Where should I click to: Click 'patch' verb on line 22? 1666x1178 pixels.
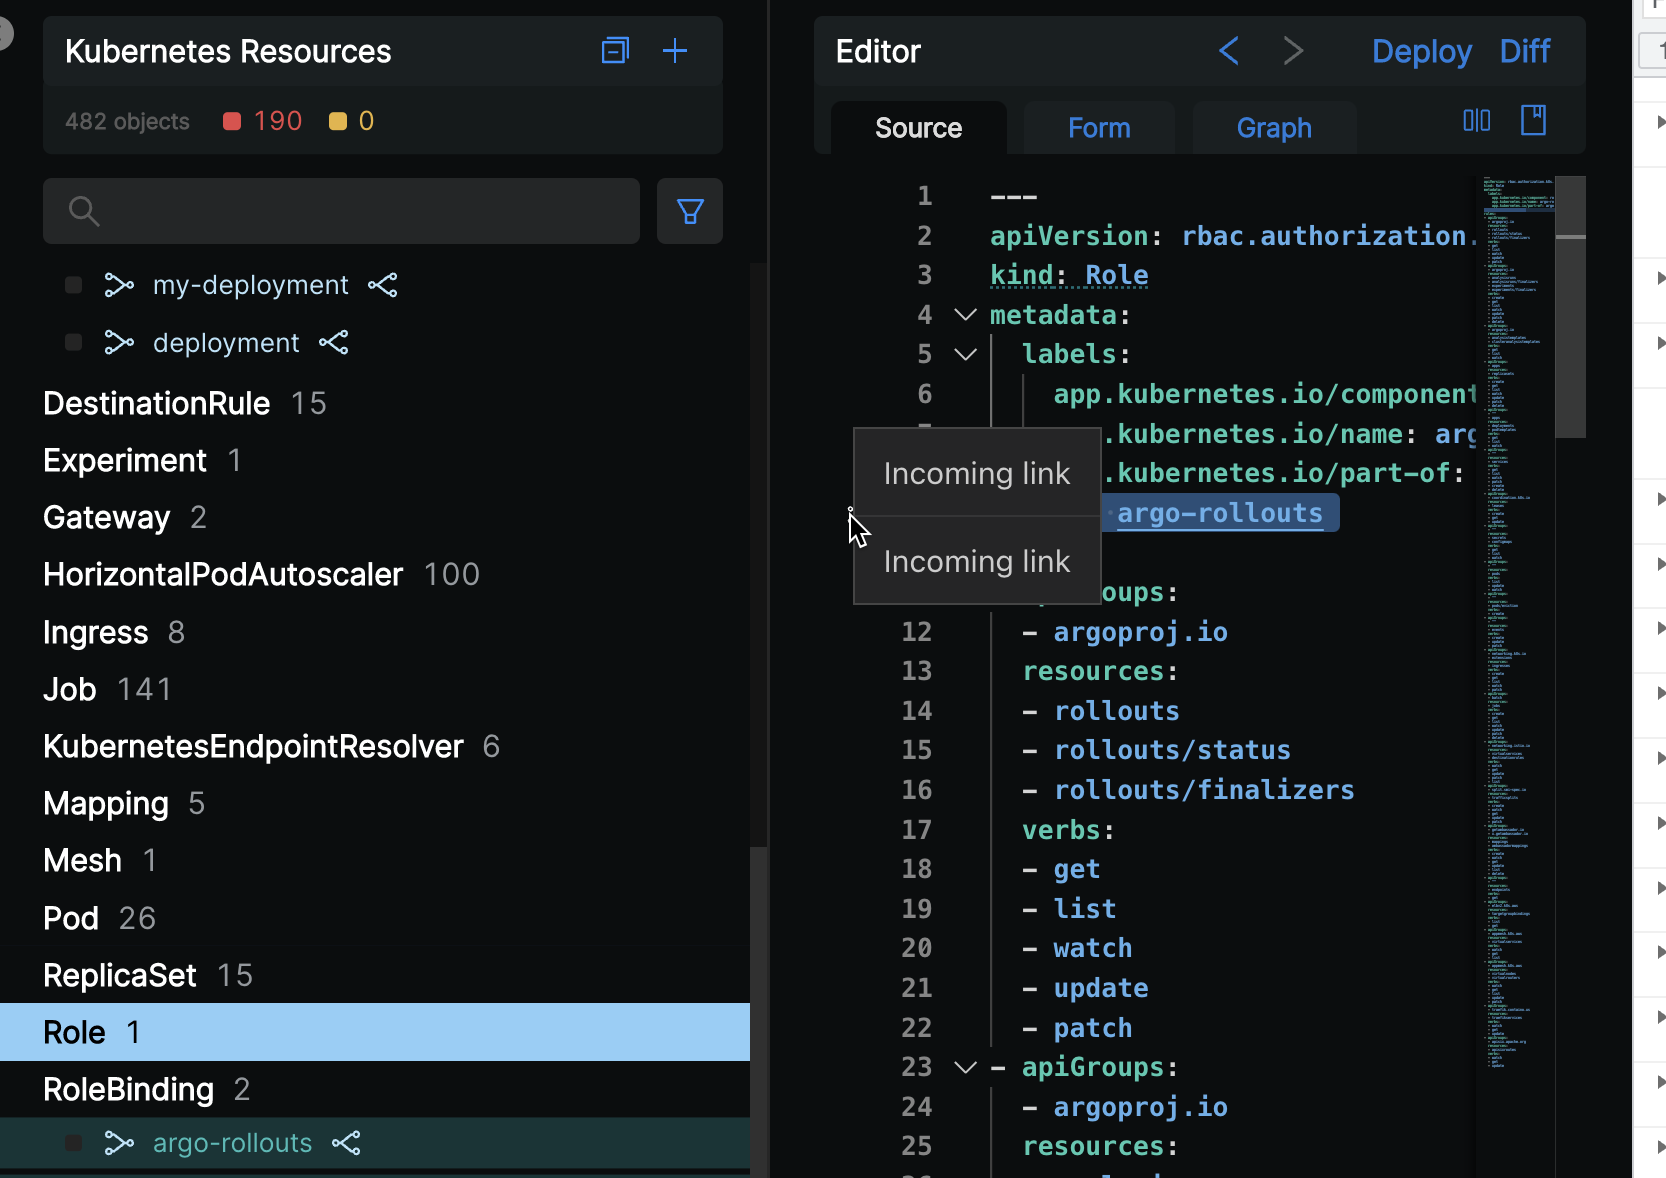[1092, 1028]
